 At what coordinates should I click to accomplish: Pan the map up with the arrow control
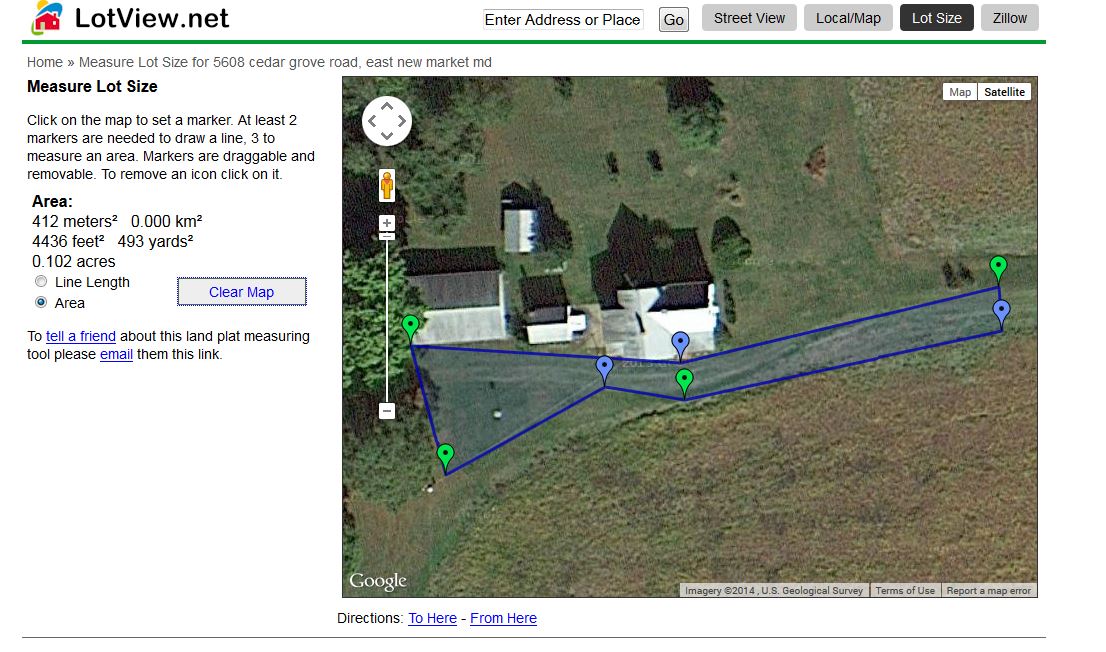point(387,107)
